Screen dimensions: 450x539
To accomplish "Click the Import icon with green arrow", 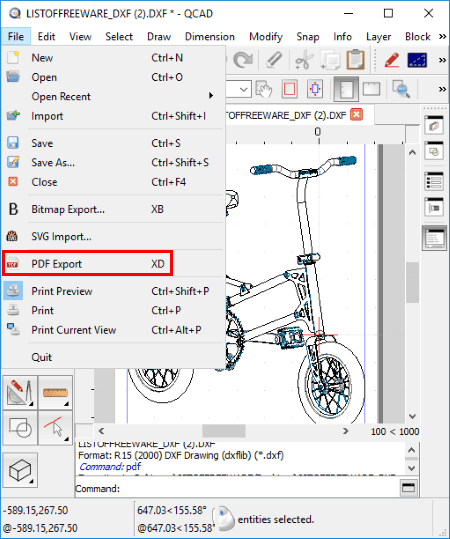I will click(13, 116).
